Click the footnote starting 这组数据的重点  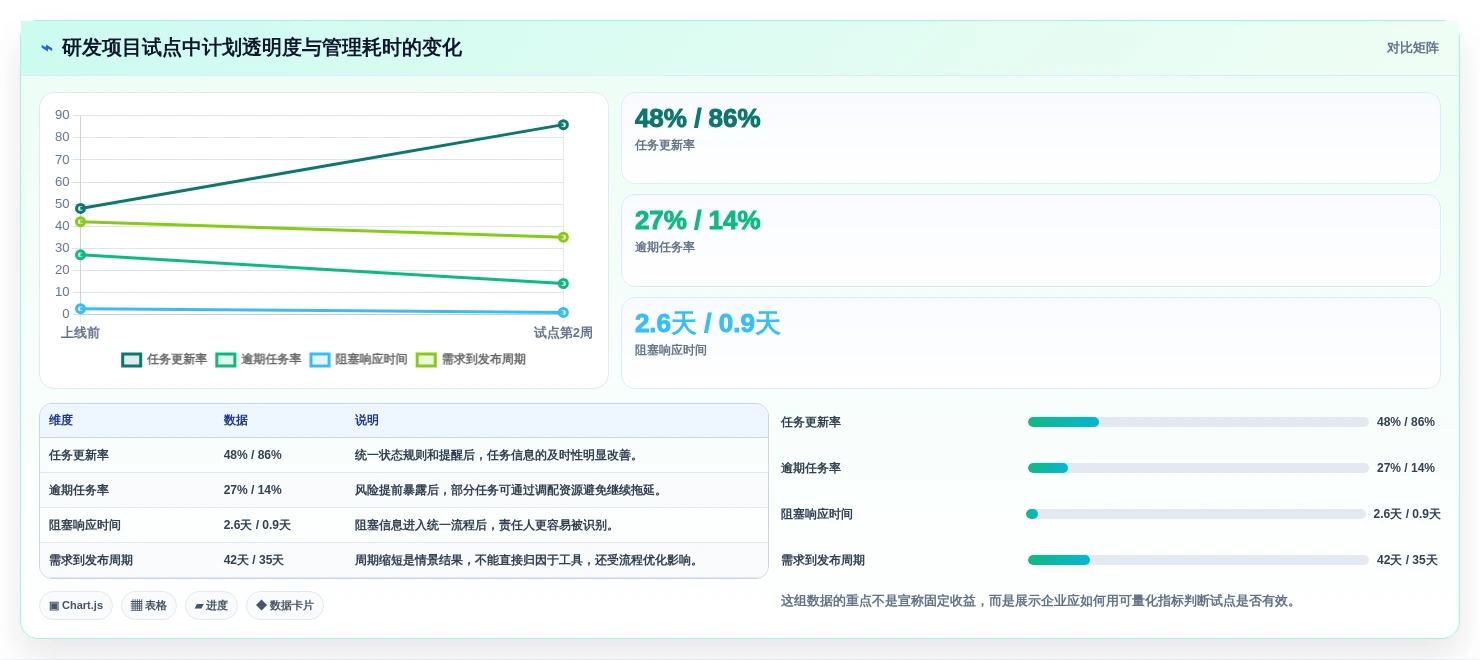click(1040, 601)
